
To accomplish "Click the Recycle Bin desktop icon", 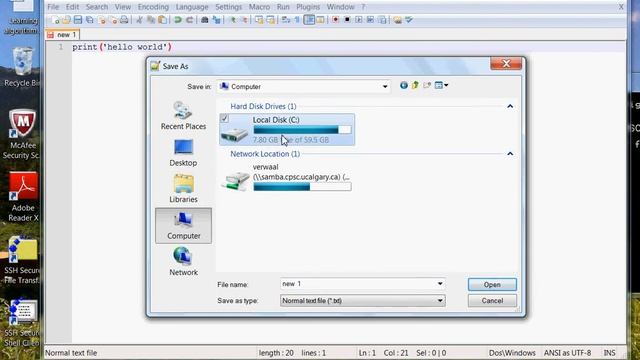I will [22, 67].
